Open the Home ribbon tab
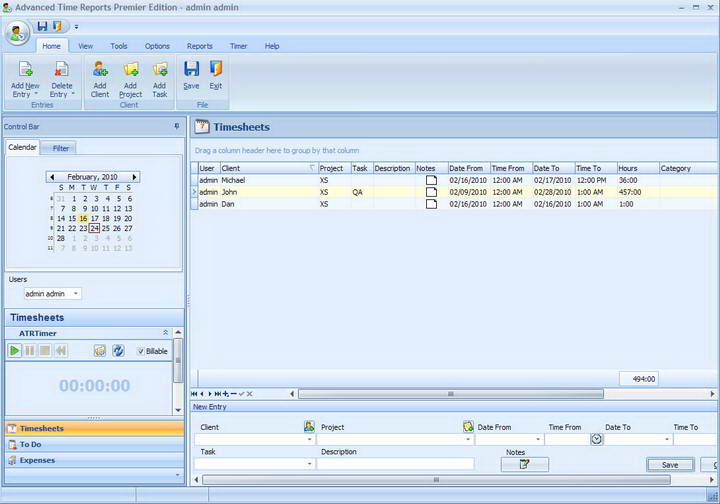The height and width of the screenshot is (504, 720). (x=51, y=46)
